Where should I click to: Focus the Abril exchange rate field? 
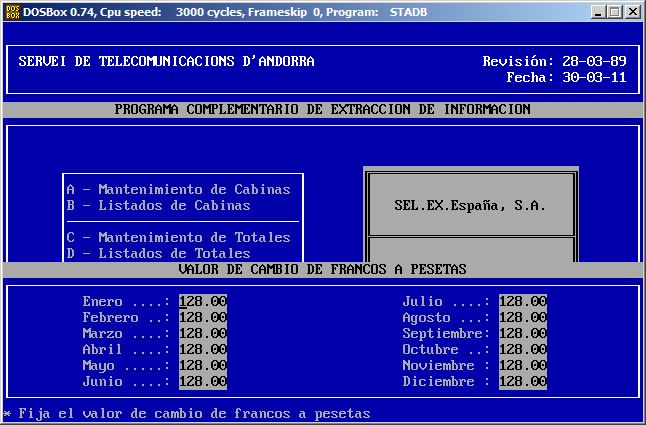pos(203,349)
